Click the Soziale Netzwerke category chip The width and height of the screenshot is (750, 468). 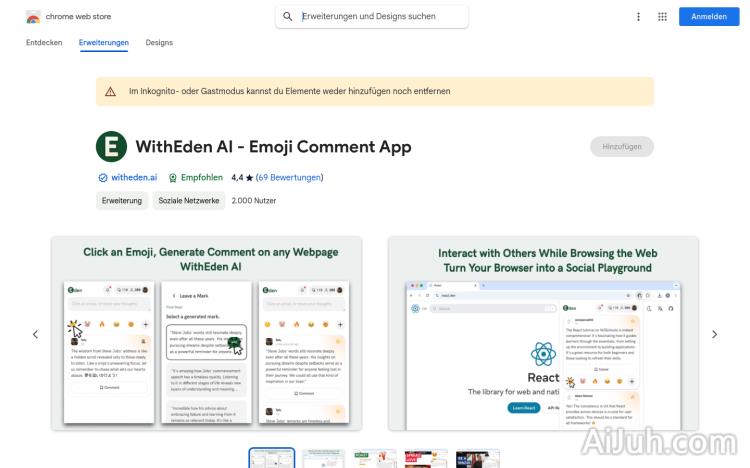click(x=189, y=201)
